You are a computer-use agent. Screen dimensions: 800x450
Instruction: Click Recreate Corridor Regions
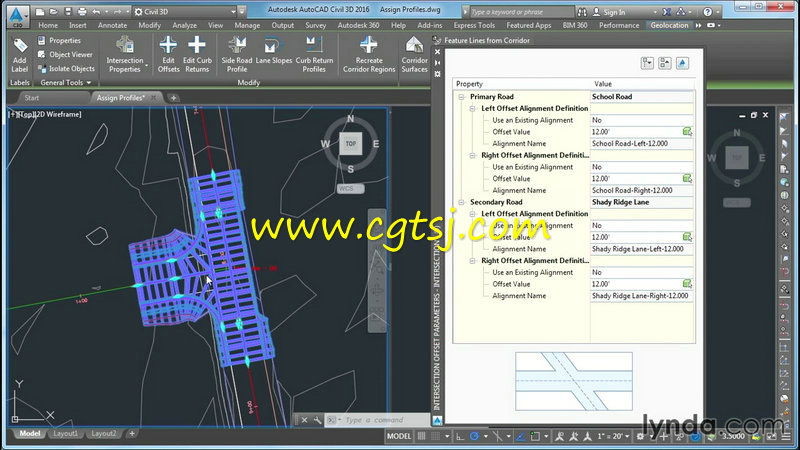coord(369,55)
